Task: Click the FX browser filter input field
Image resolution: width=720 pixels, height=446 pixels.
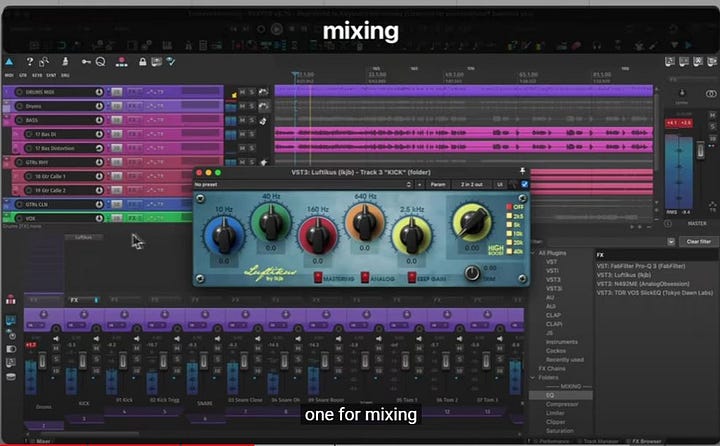Action: point(606,241)
